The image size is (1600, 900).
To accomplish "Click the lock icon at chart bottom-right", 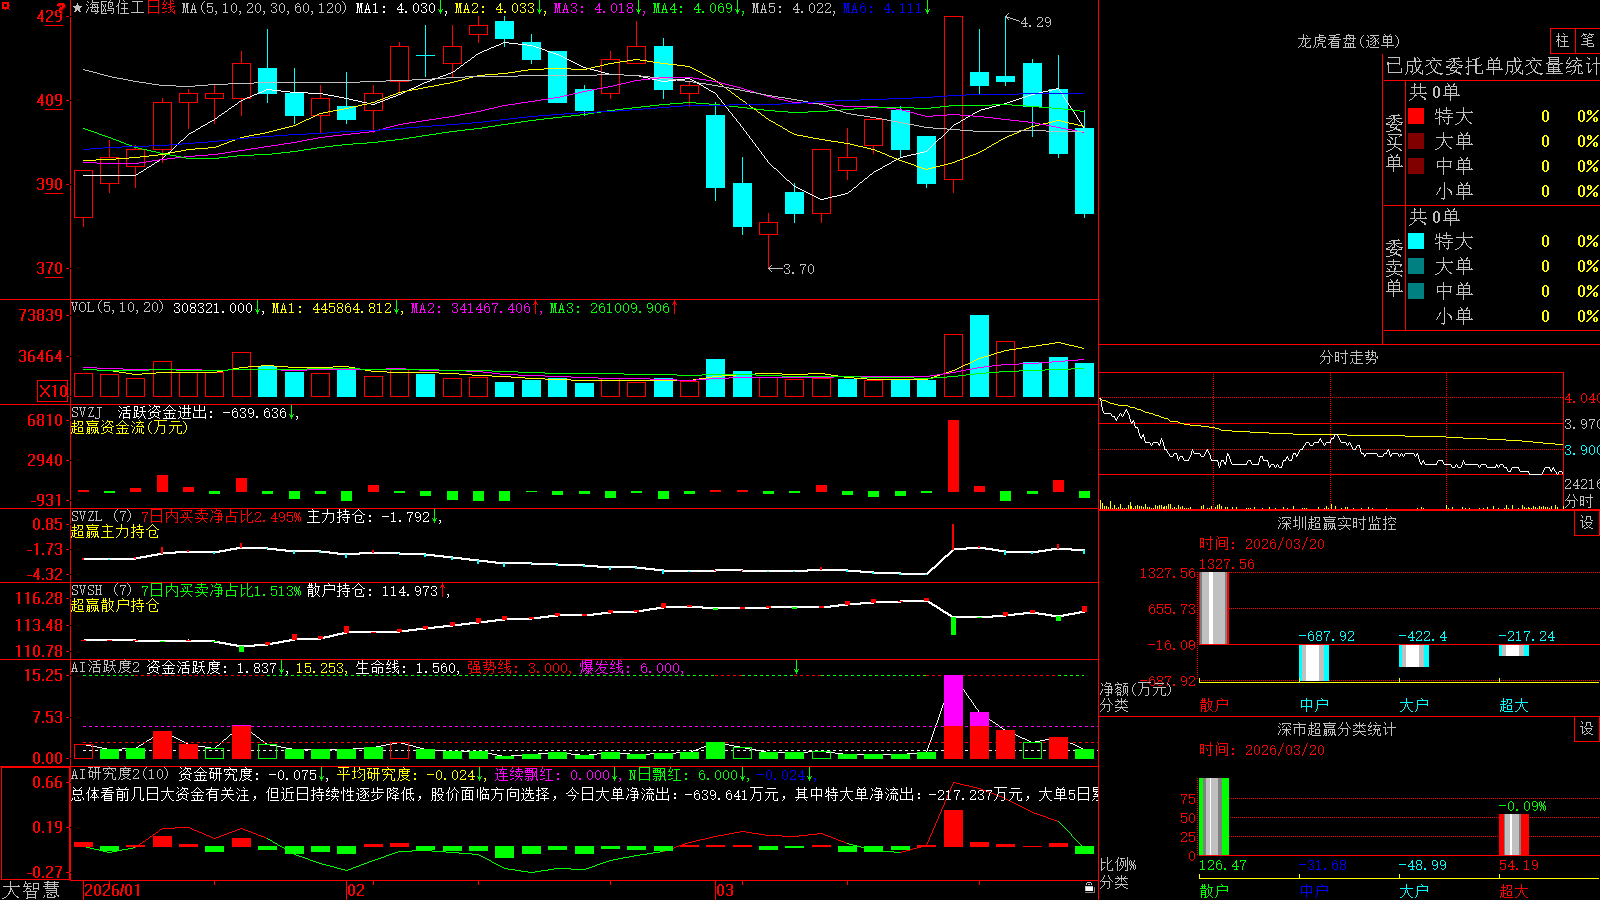I will pyautogui.click(x=1090, y=887).
